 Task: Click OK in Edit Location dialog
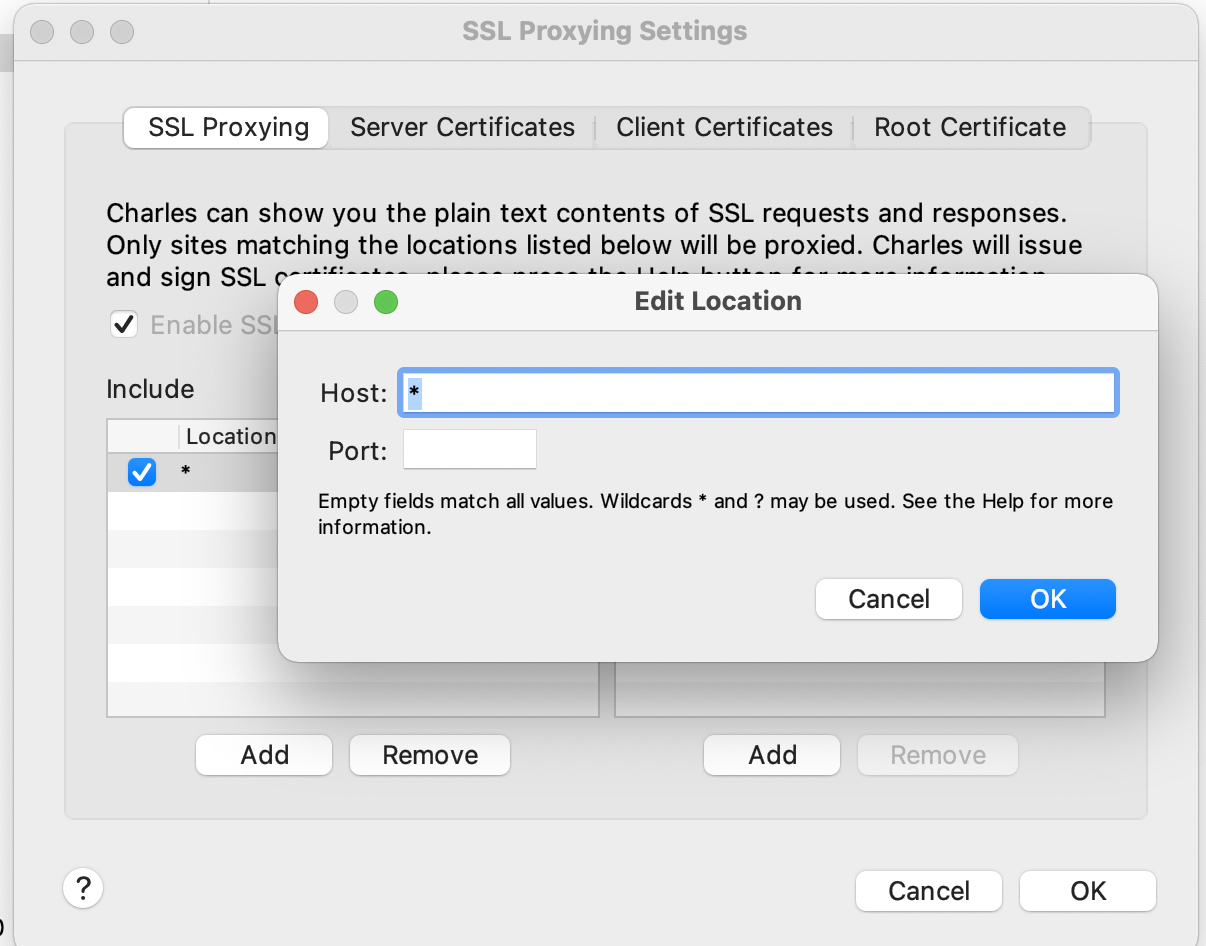(1048, 599)
